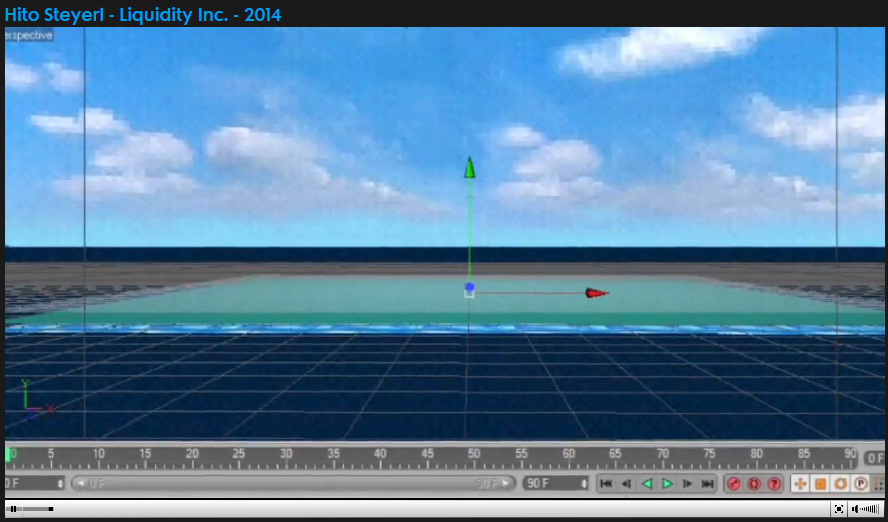888x522 pixels.
Task: Click the red record keyframe button
Action: coord(733,484)
